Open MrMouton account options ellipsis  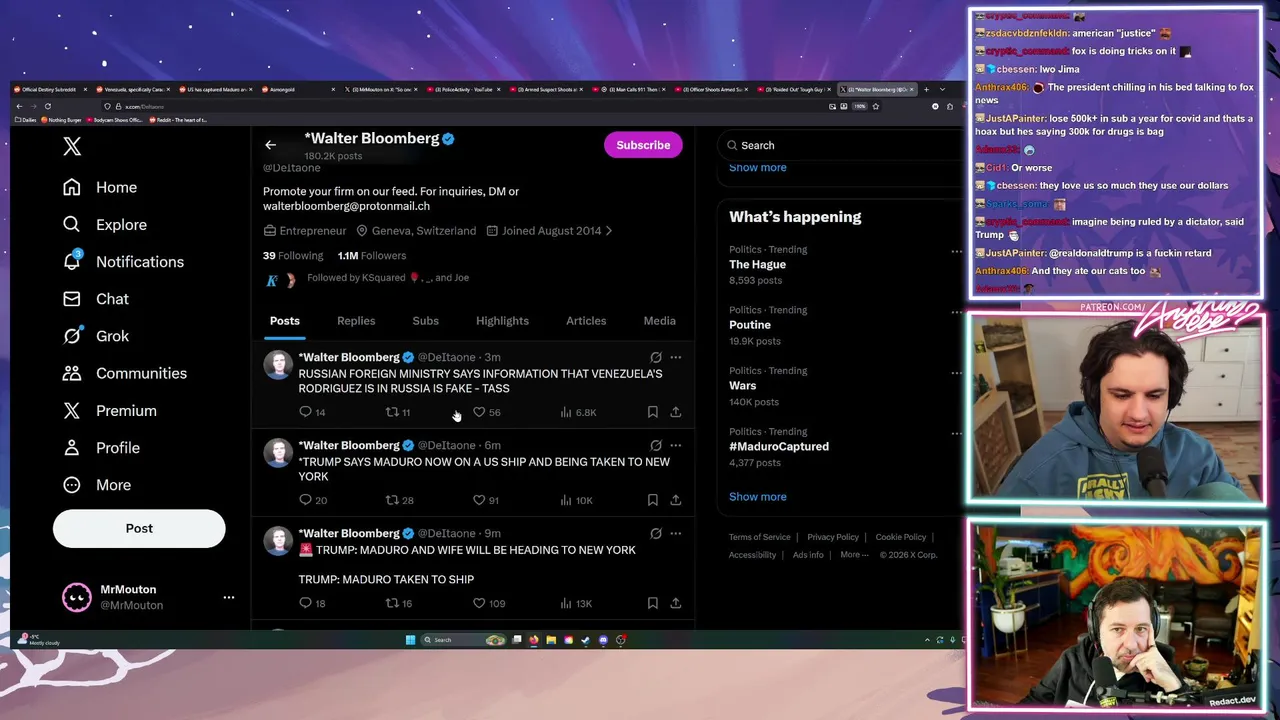229,597
